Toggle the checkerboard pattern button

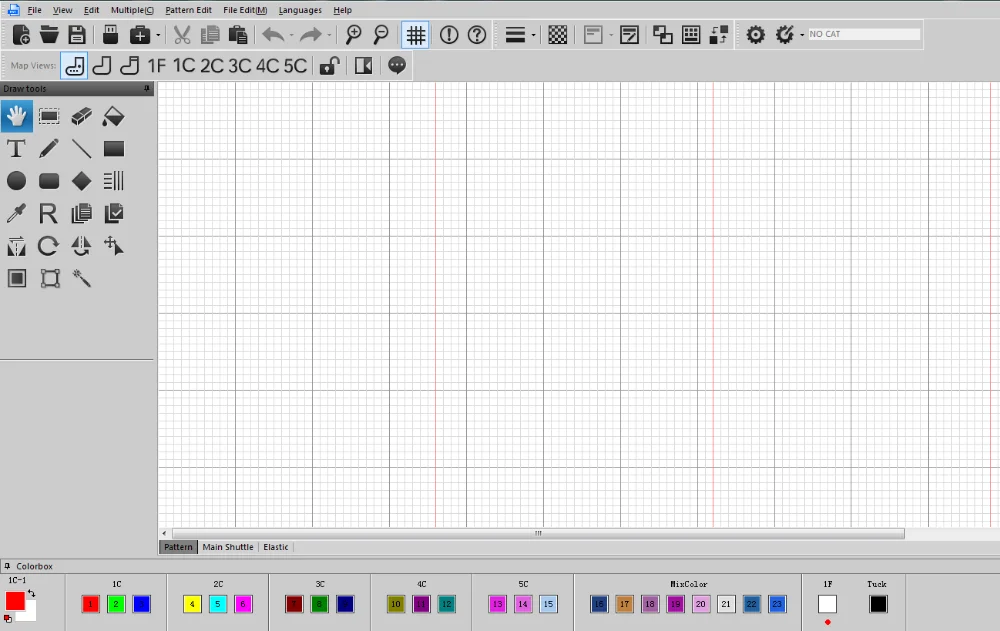point(558,35)
